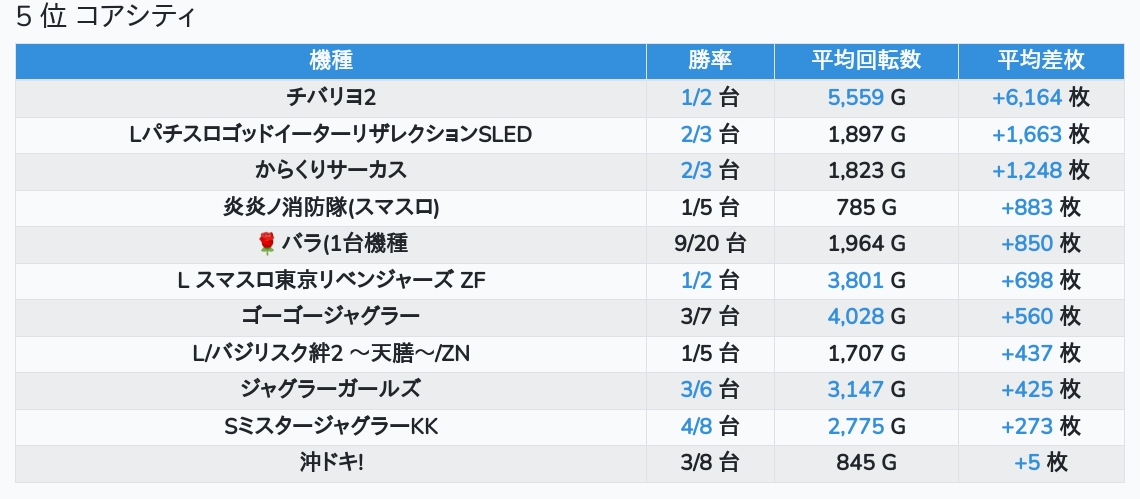Open からくりサーカス machine entry

331,171
